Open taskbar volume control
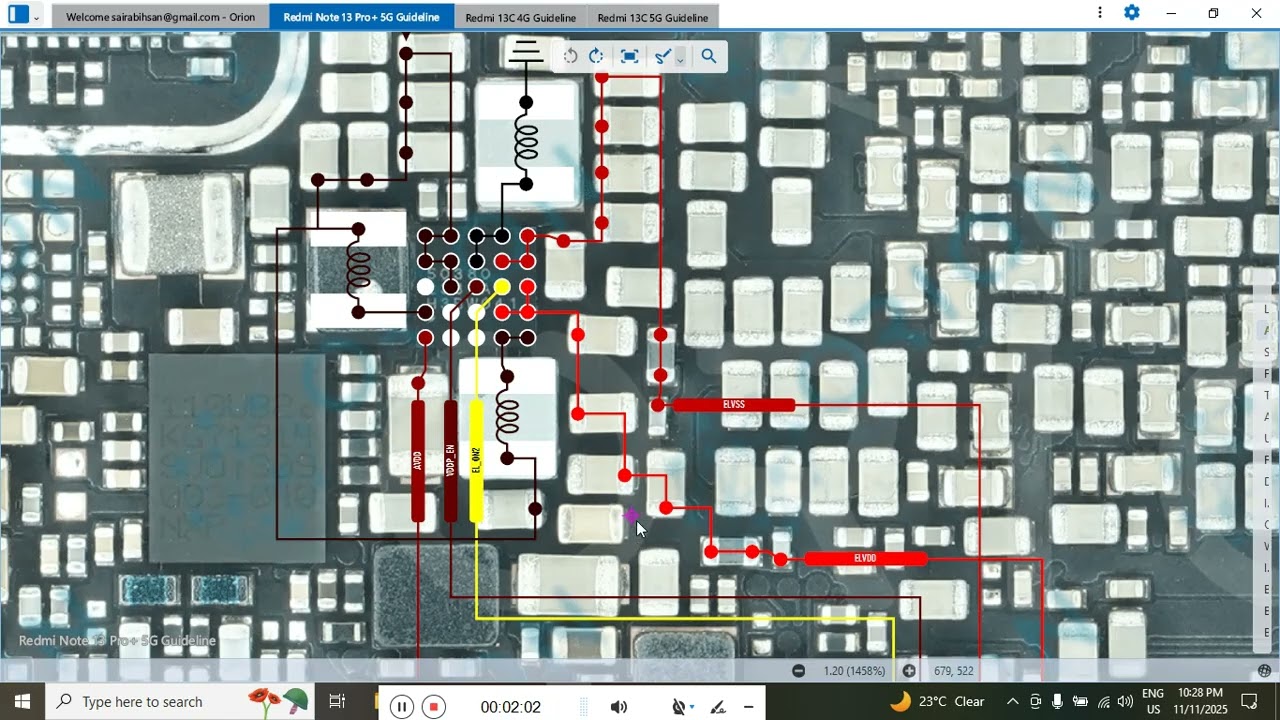The width and height of the screenshot is (1280, 720). pos(1125,701)
